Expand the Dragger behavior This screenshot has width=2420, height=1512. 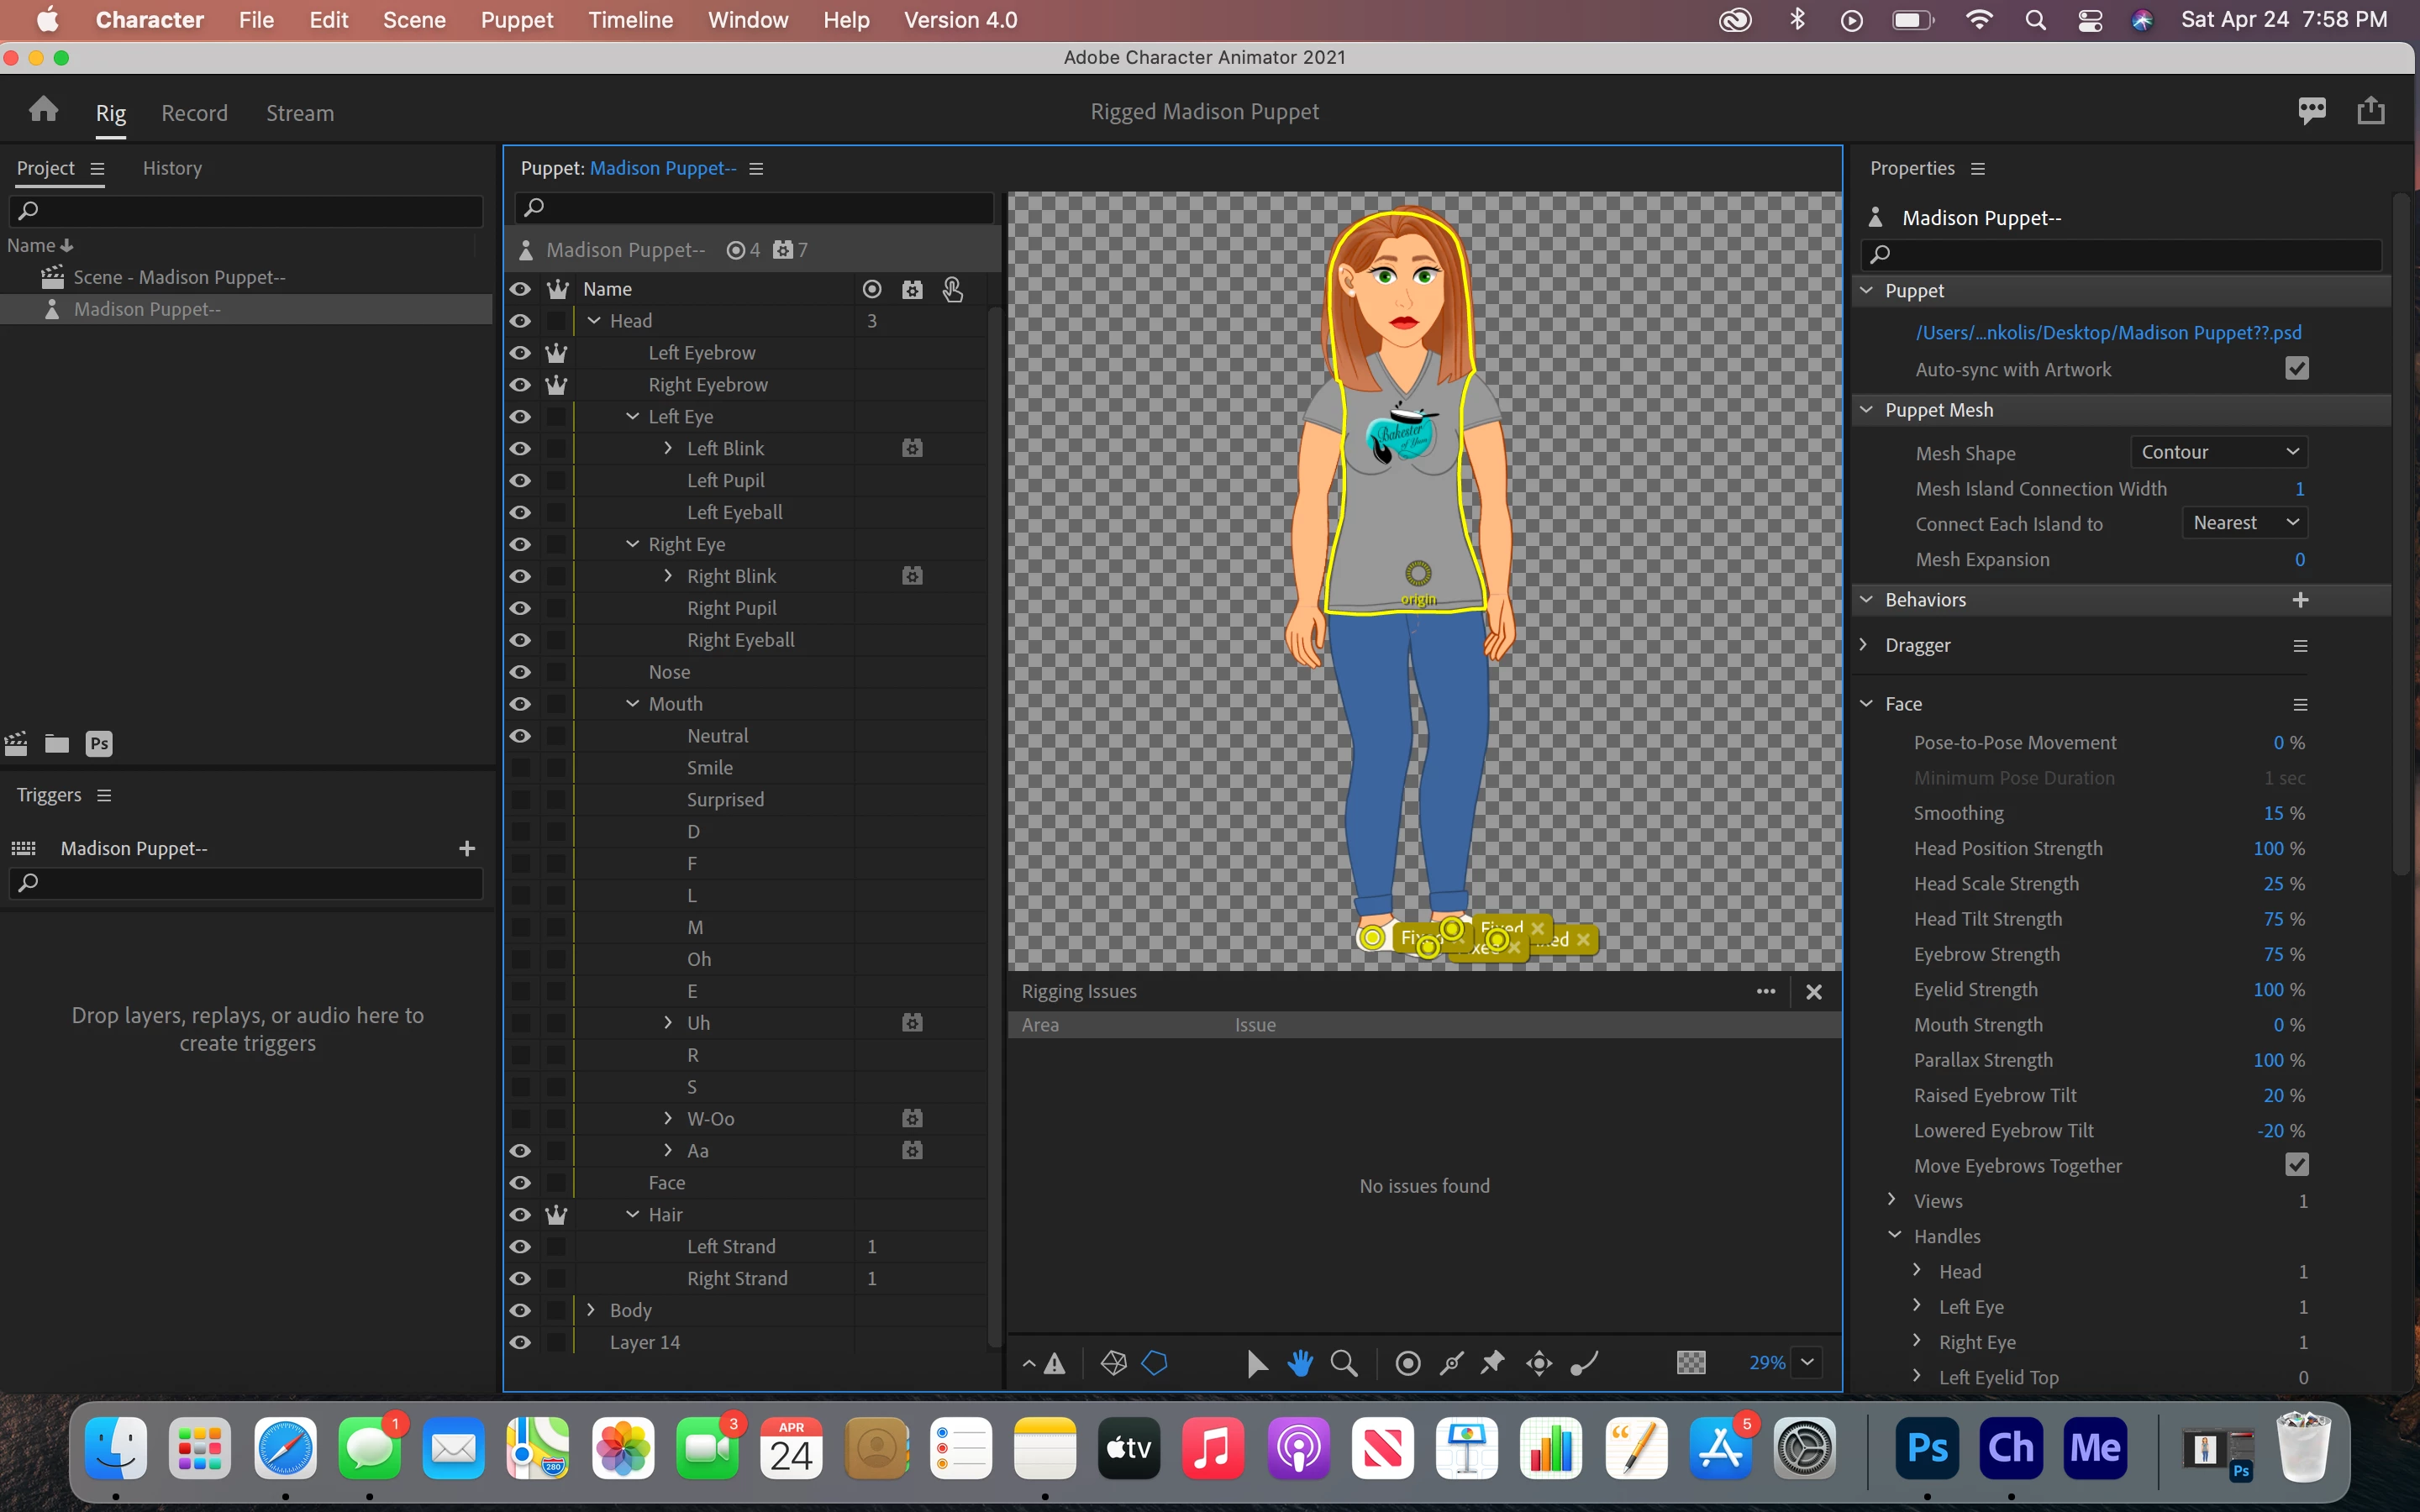(x=1864, y=645)
